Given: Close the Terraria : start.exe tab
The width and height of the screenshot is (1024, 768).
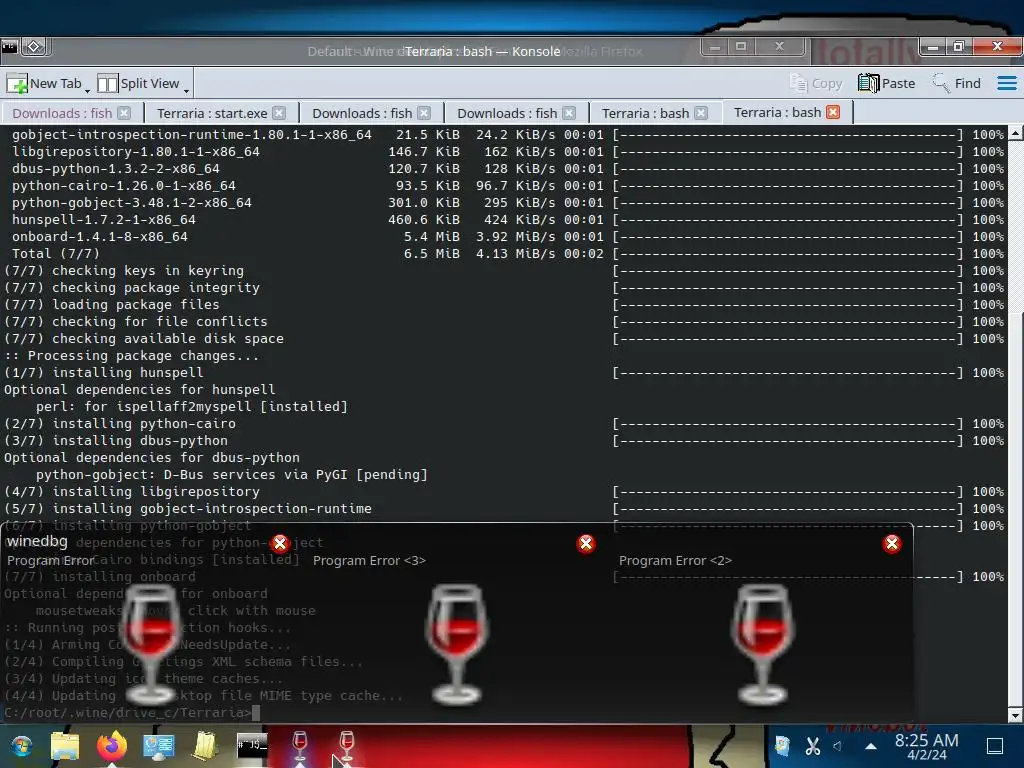Looking at the screenshot, I should [279, 113].
